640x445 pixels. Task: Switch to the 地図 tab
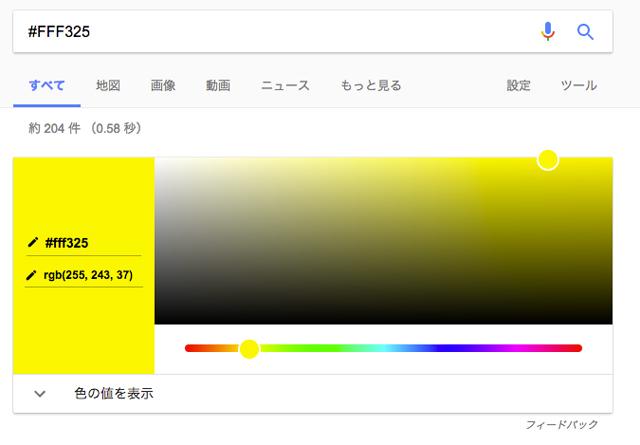click(x=108, y=85)
